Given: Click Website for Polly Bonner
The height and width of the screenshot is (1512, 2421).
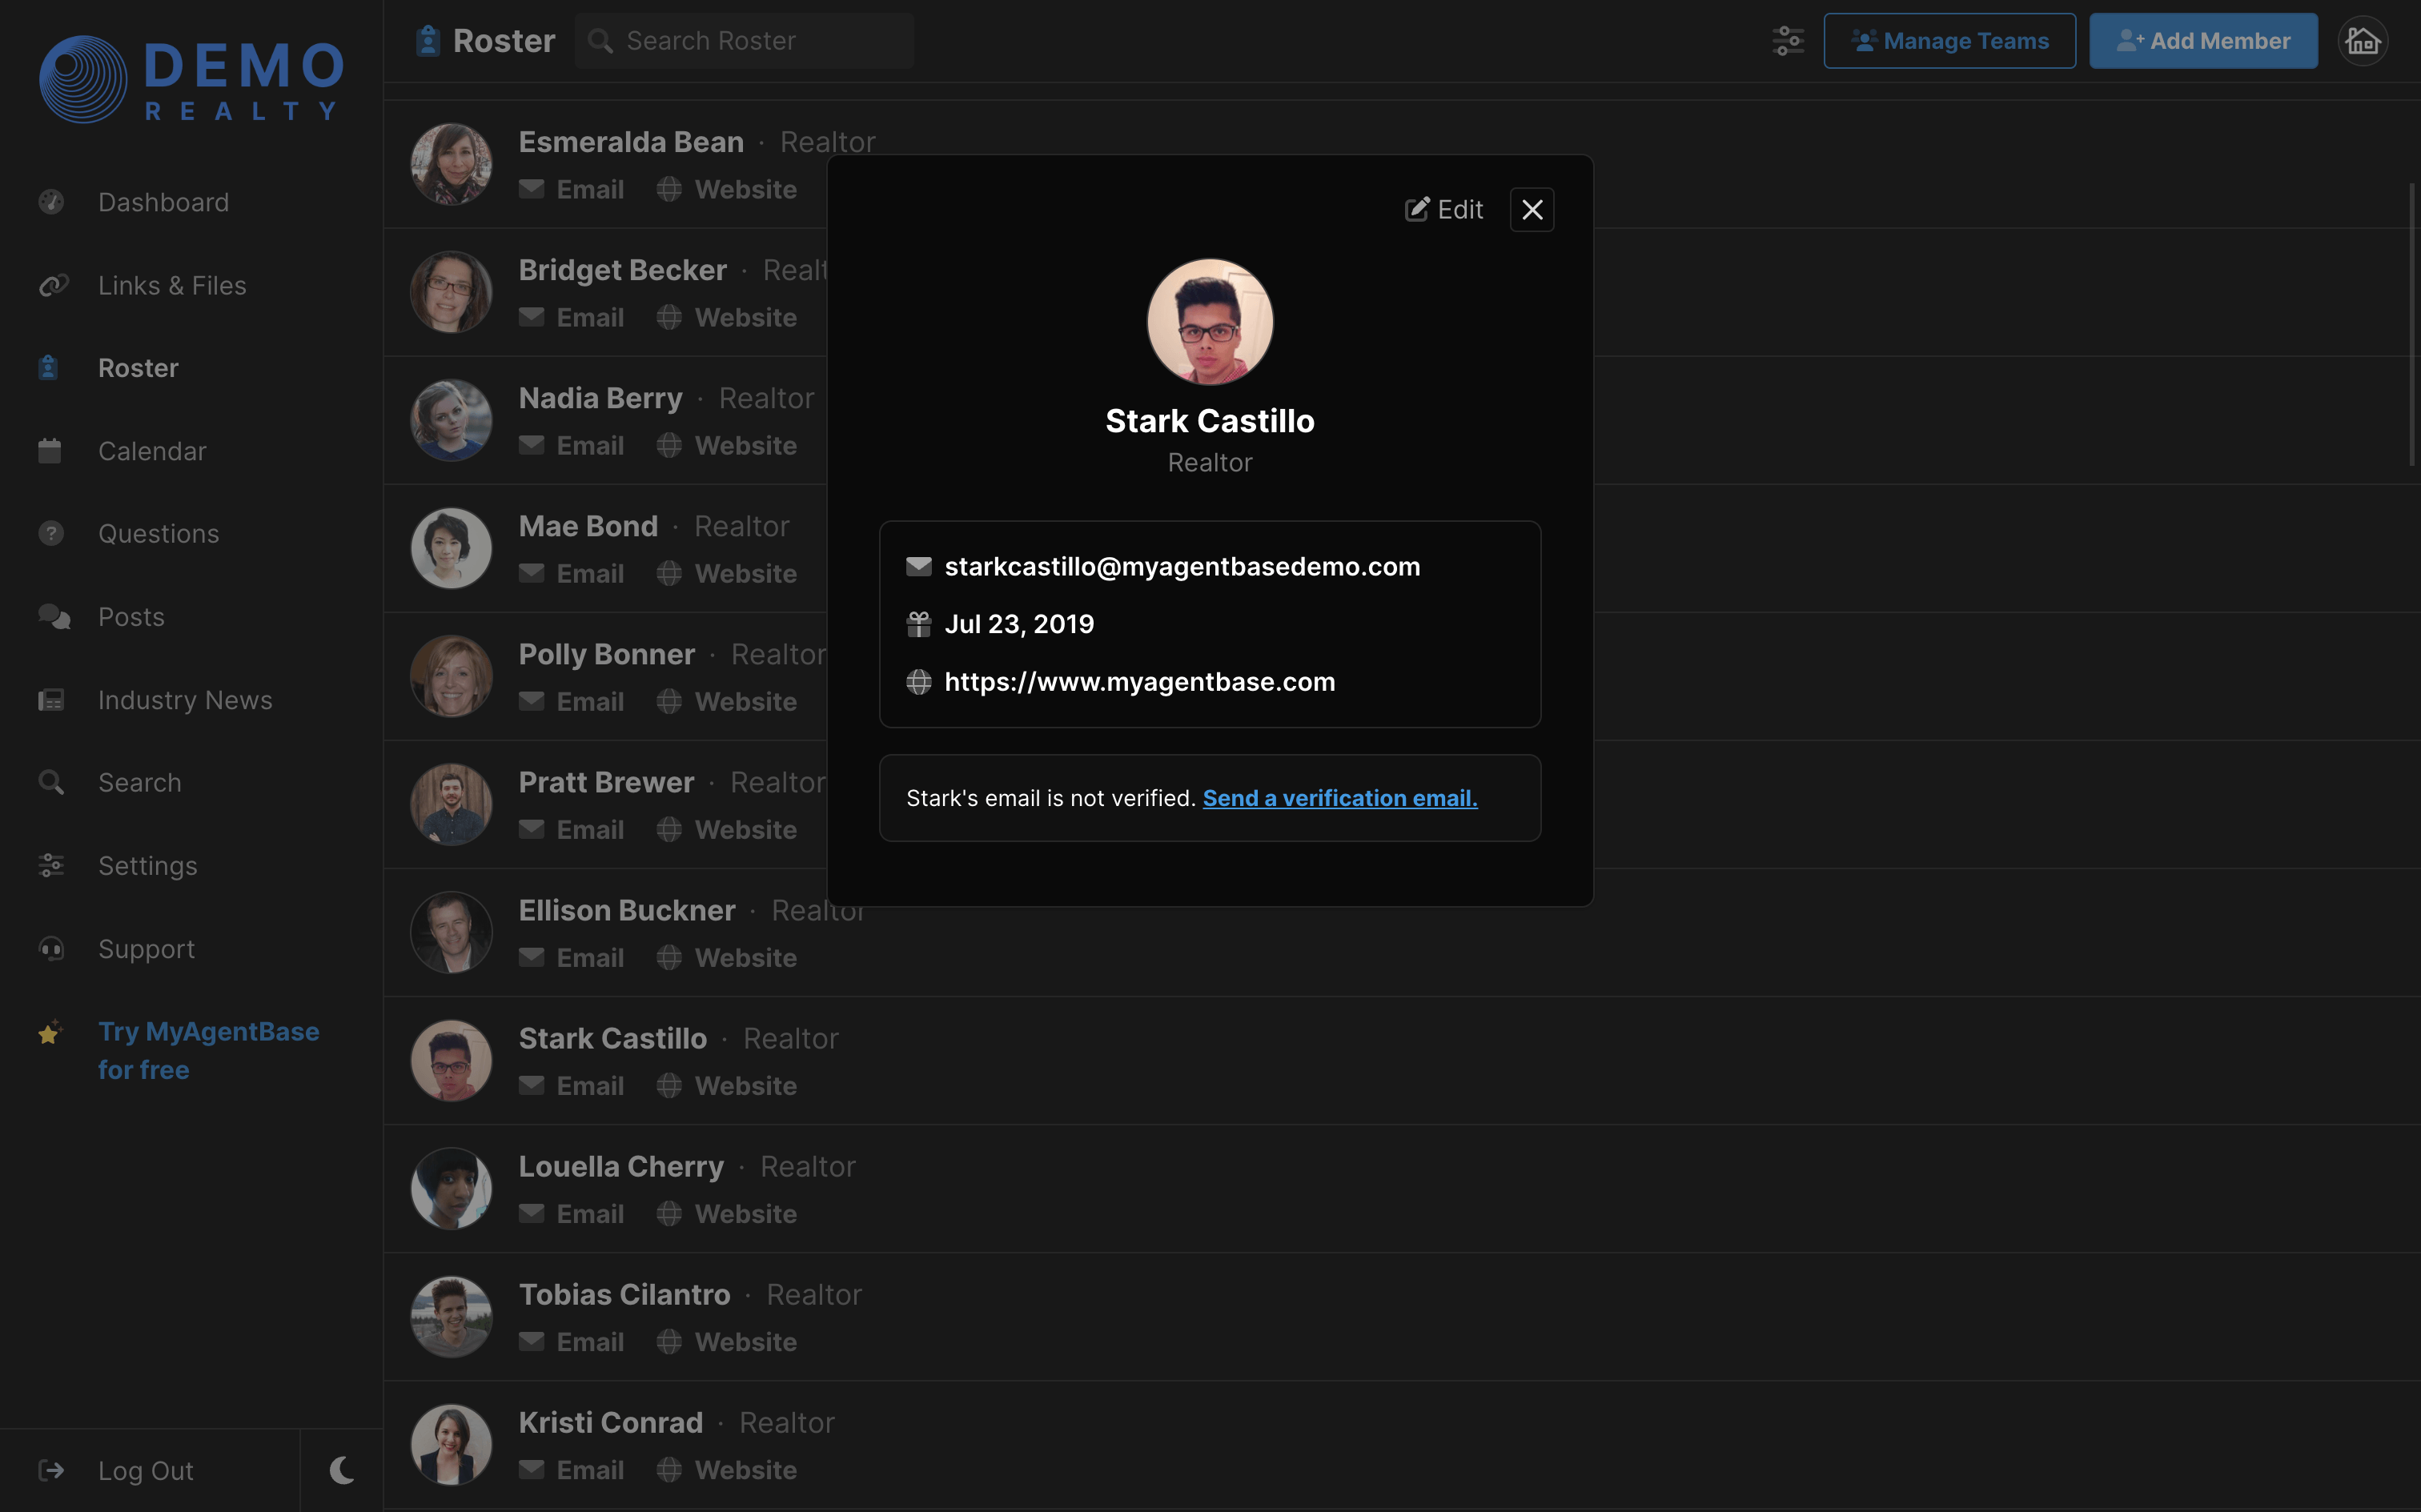Looking at the screenshot, I should point(726,701).
